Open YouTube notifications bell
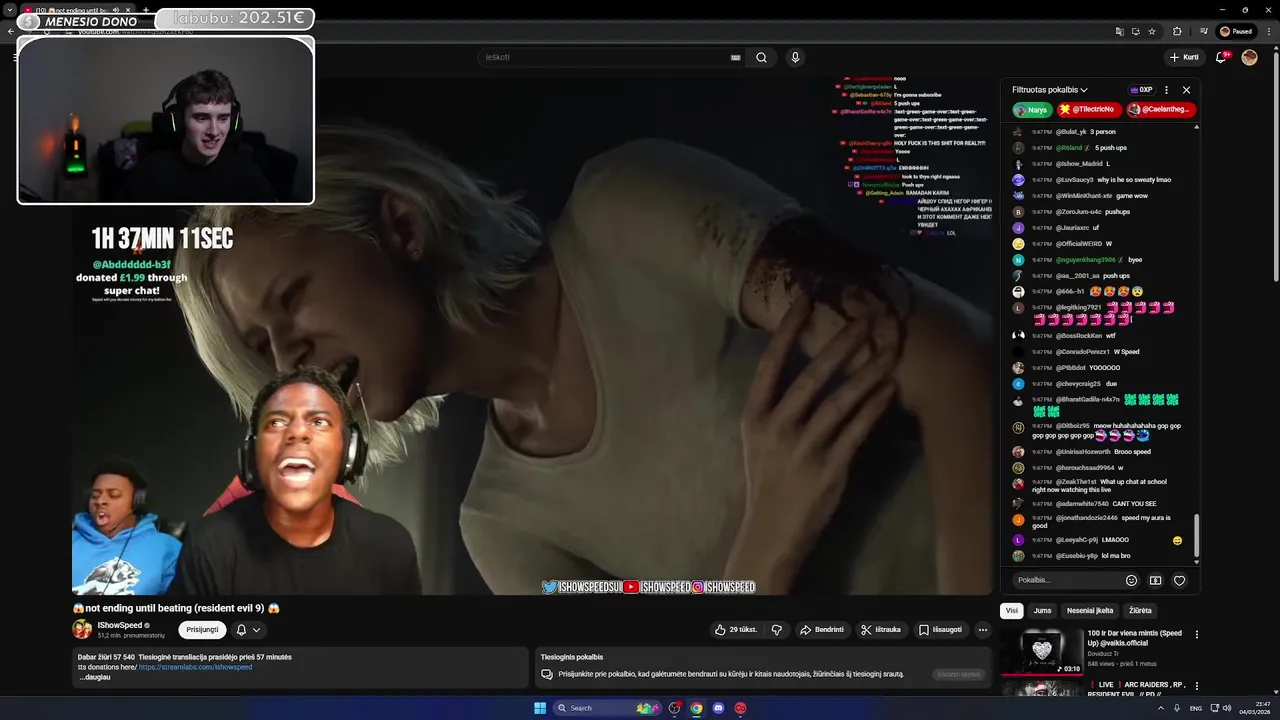The width and height of the screenshot is (1280, 720). point(1221,57)
